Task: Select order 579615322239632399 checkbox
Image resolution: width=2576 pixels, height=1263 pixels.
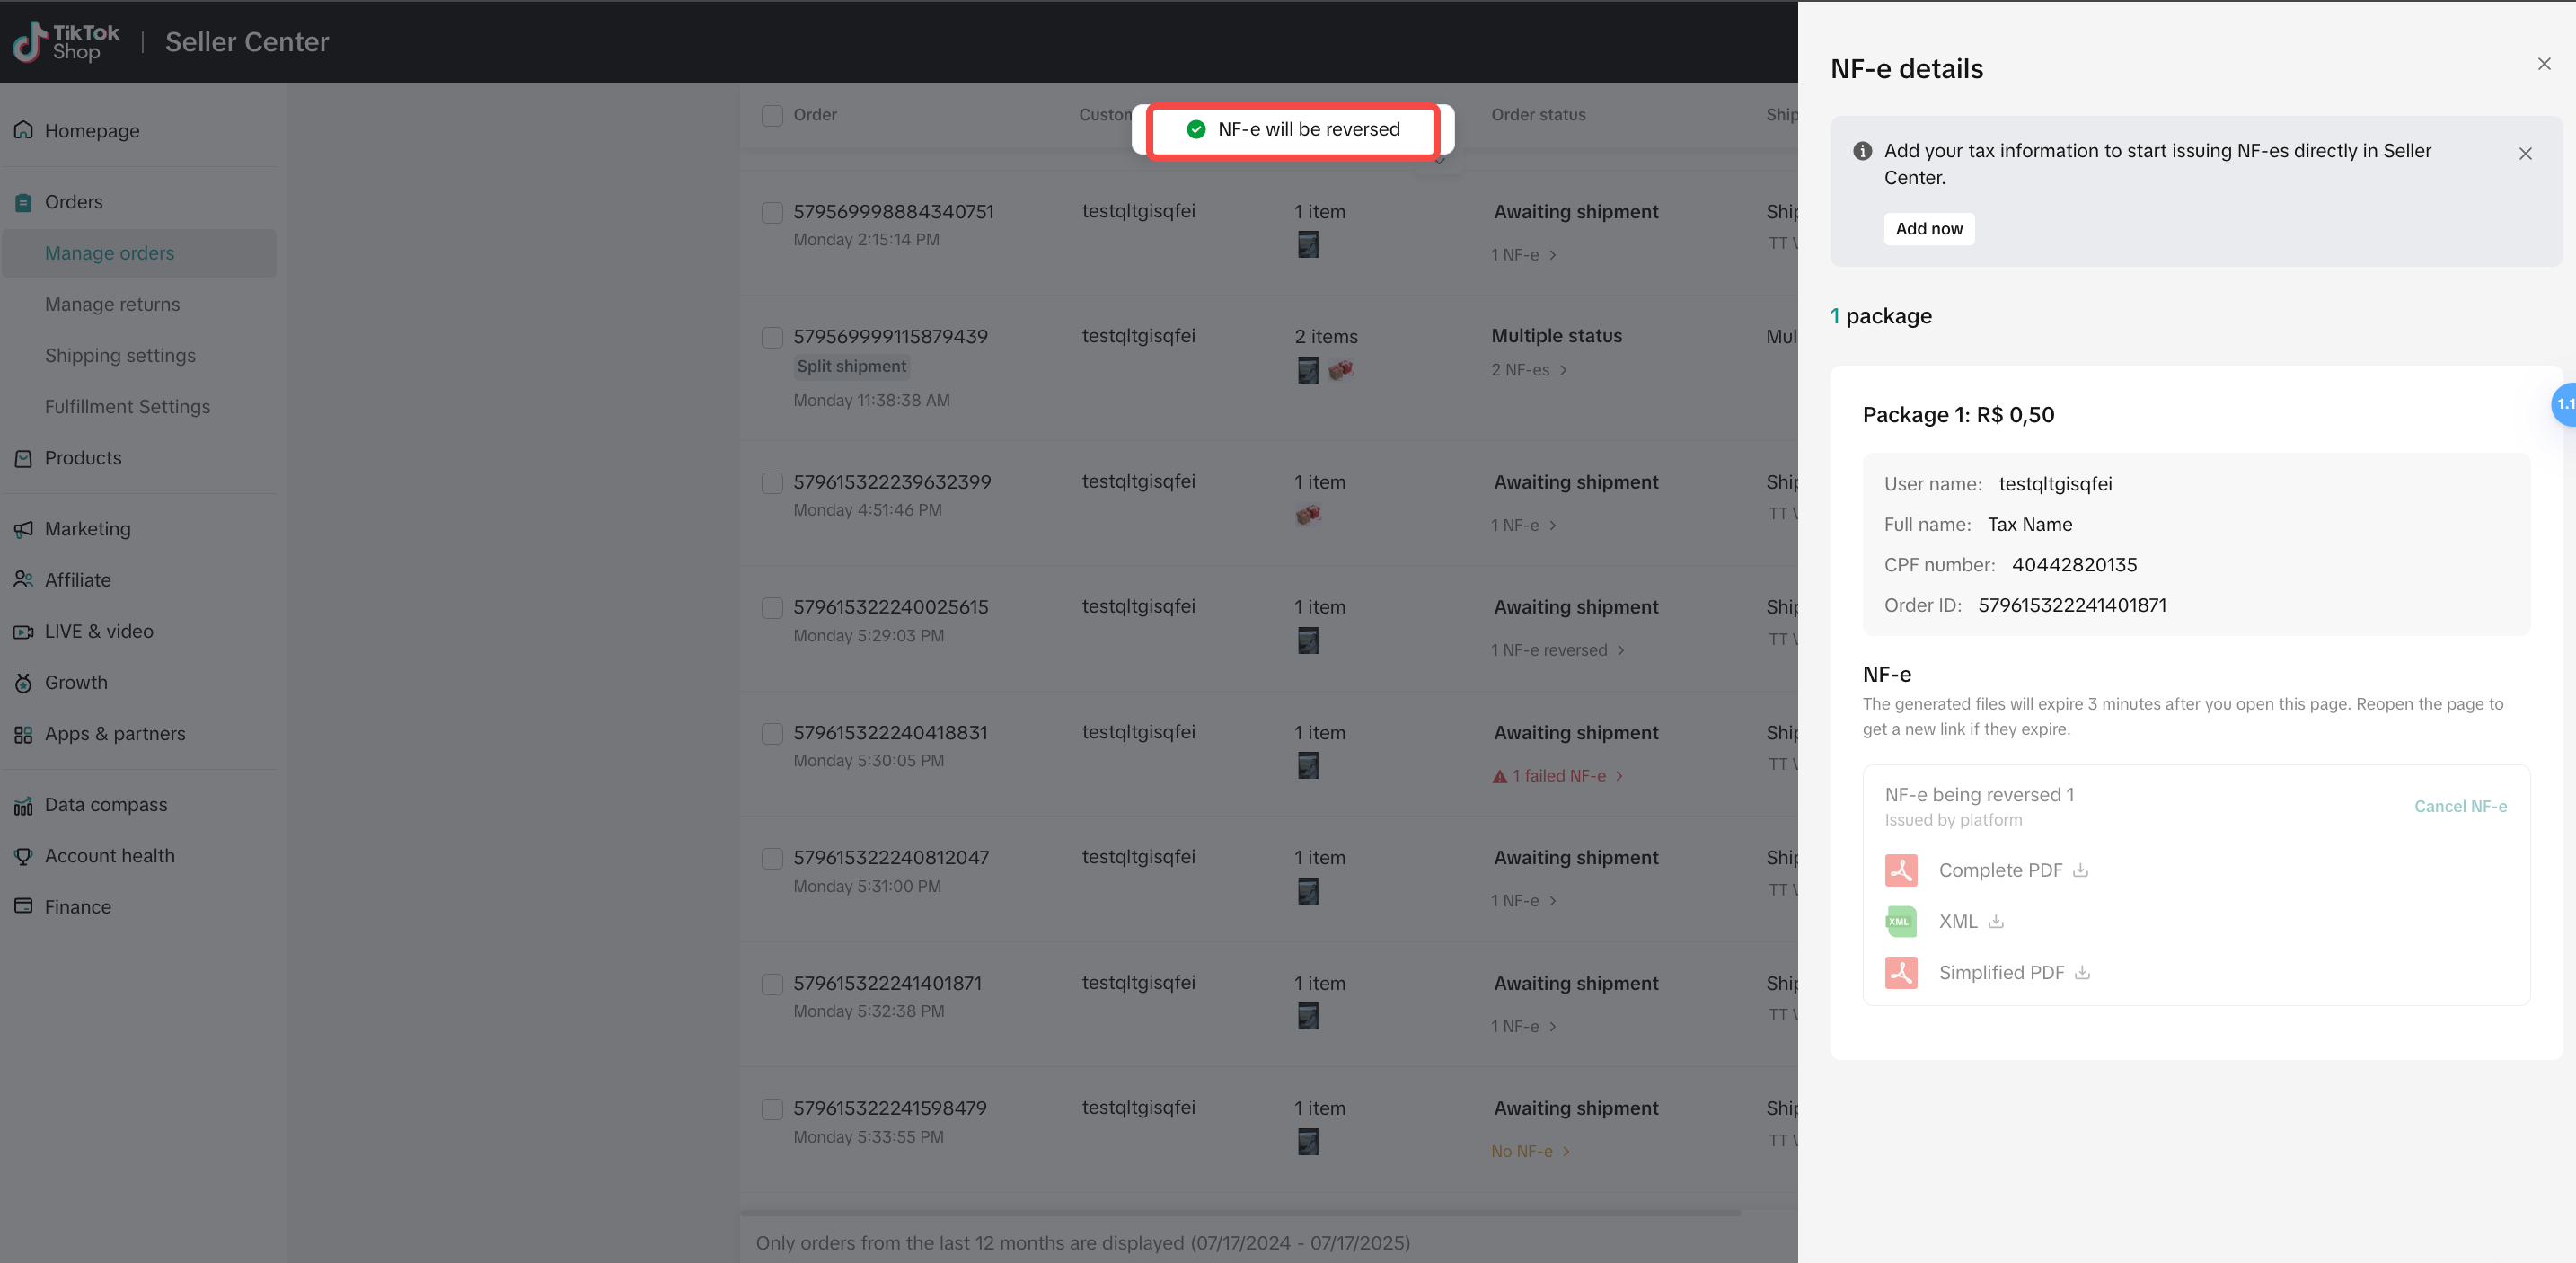Action: [x=772, y=483]
